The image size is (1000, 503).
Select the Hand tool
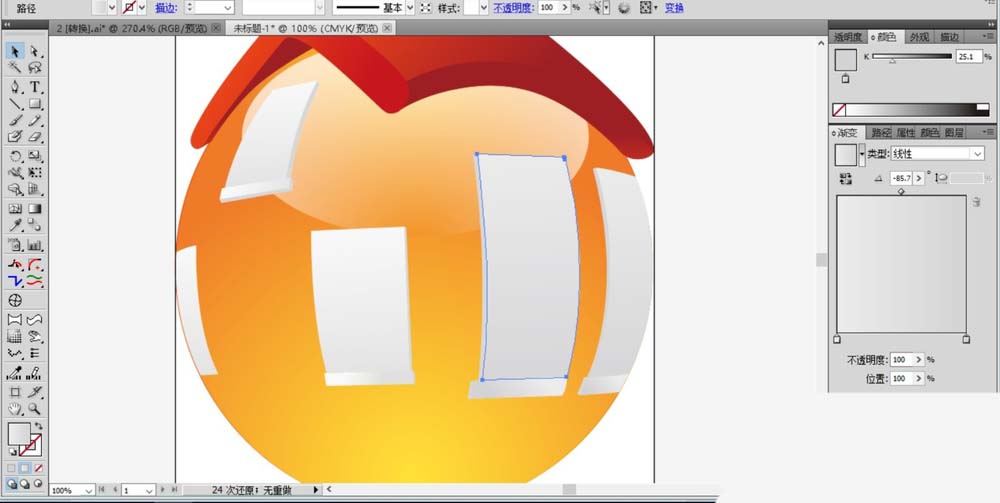[15, 409]
